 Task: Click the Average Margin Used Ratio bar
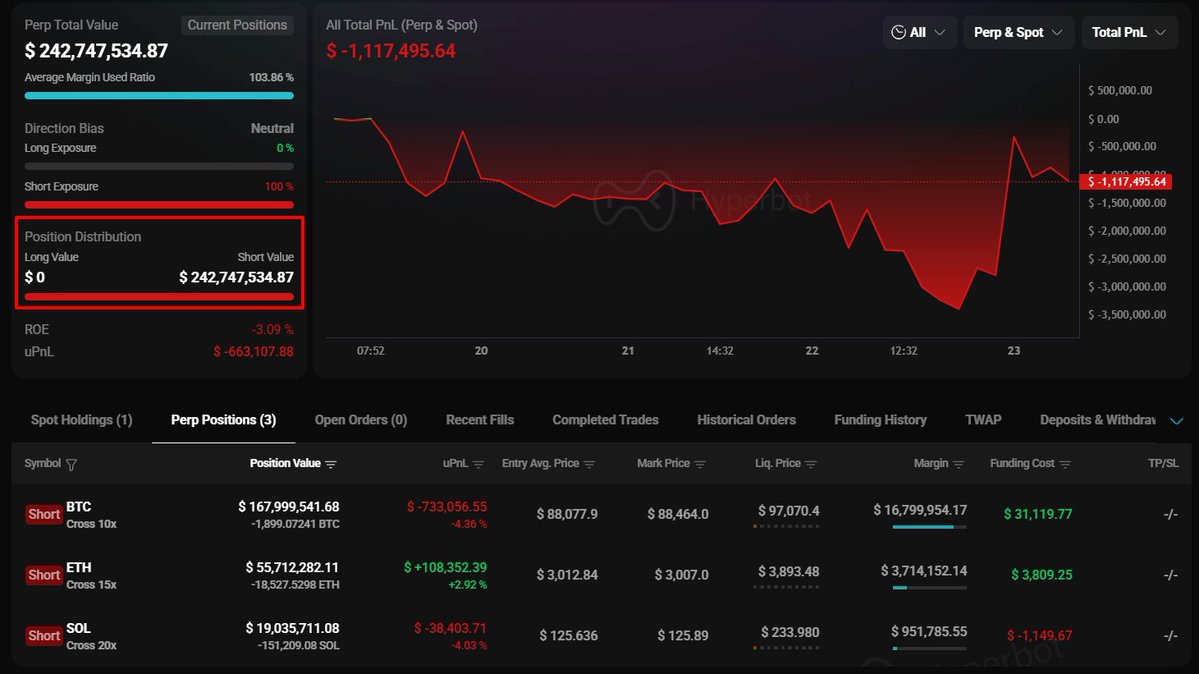coord(159,96)
